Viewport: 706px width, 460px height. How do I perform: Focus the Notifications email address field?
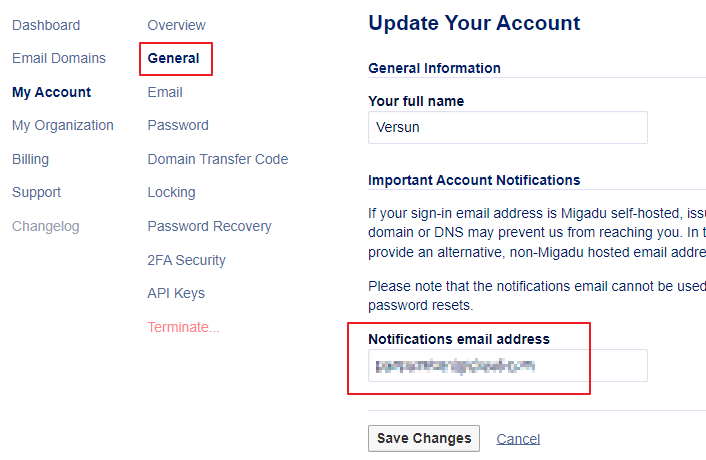point(507,366)
